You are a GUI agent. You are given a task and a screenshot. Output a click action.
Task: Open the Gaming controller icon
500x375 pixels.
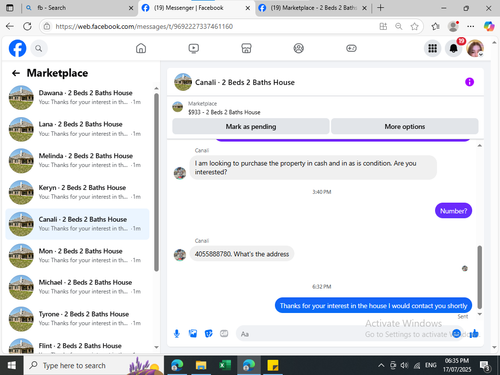351,48
